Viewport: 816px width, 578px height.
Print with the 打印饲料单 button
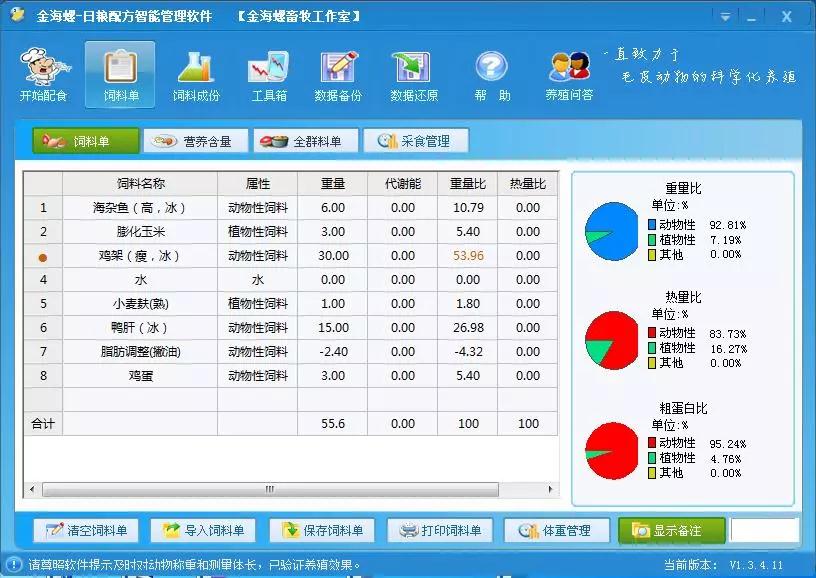pos(440,531)
